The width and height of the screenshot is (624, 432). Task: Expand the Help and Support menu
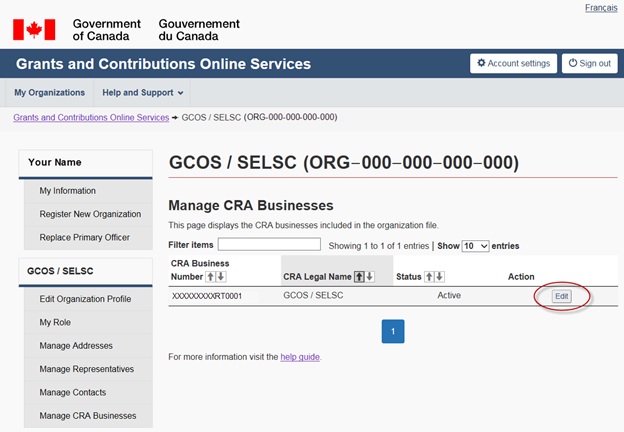[x=143, y=93]
